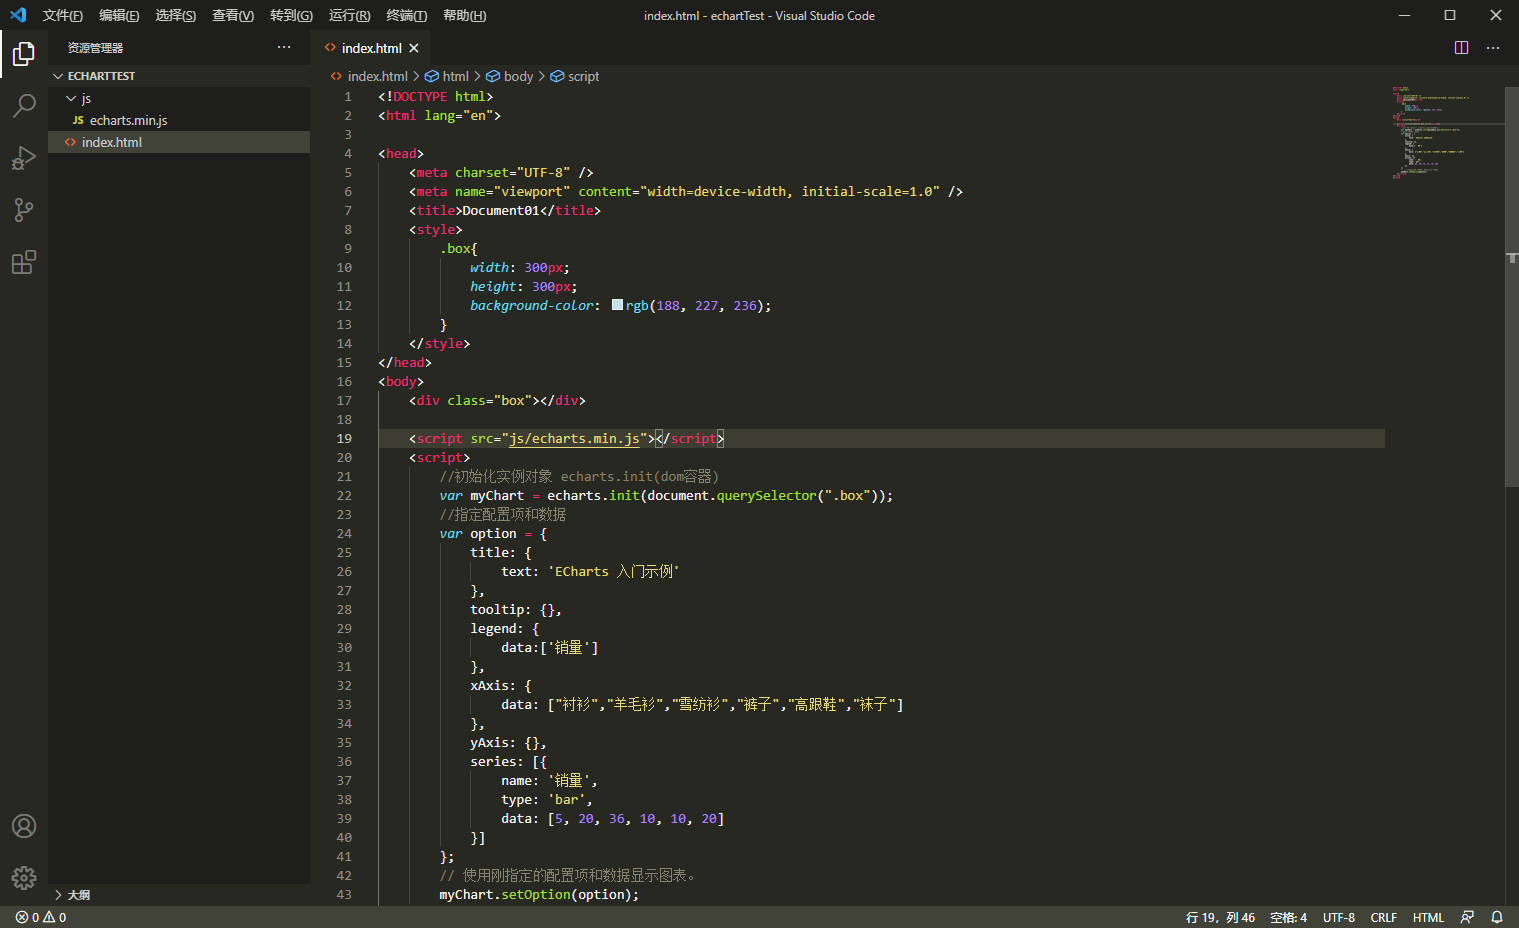Maximize the VS Code window

[x=1450, y=15]
